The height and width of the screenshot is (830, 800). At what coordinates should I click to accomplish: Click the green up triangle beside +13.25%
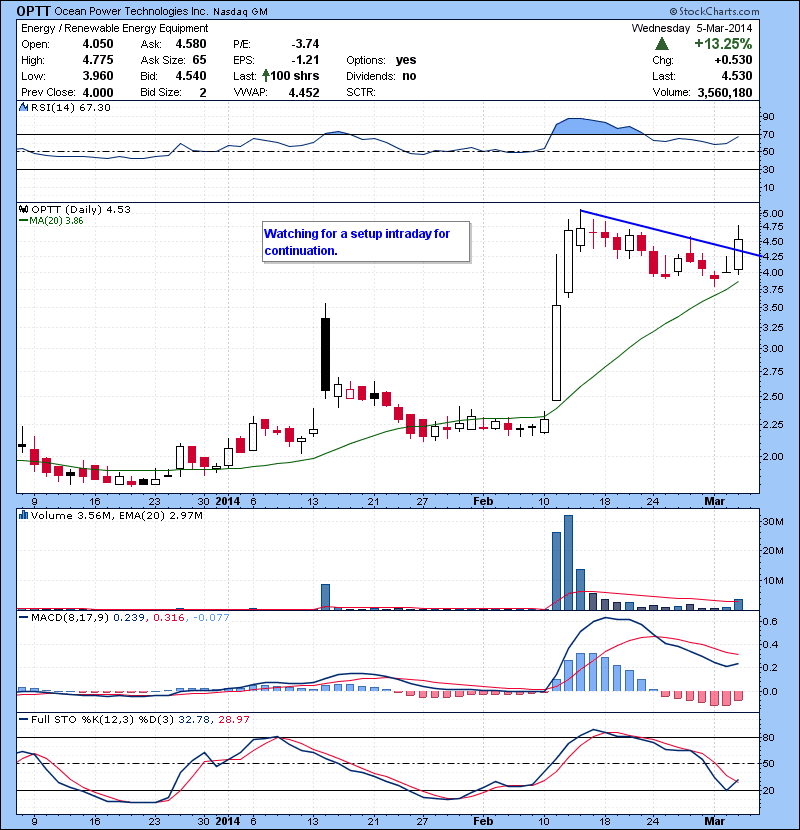pyautogui.click(x=661, y=43)
